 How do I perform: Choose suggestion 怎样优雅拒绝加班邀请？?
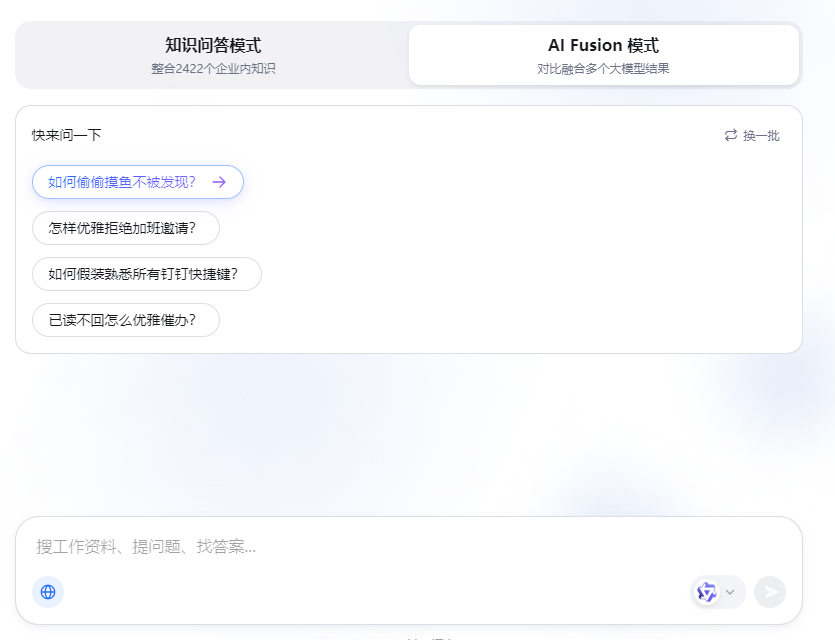click(125, 228)
